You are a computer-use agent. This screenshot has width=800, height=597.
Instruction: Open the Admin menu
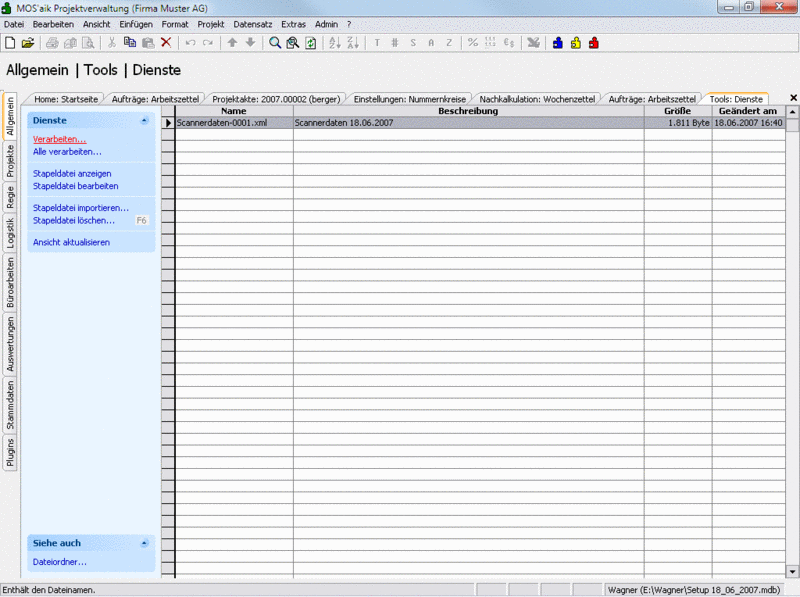[326, 24]
